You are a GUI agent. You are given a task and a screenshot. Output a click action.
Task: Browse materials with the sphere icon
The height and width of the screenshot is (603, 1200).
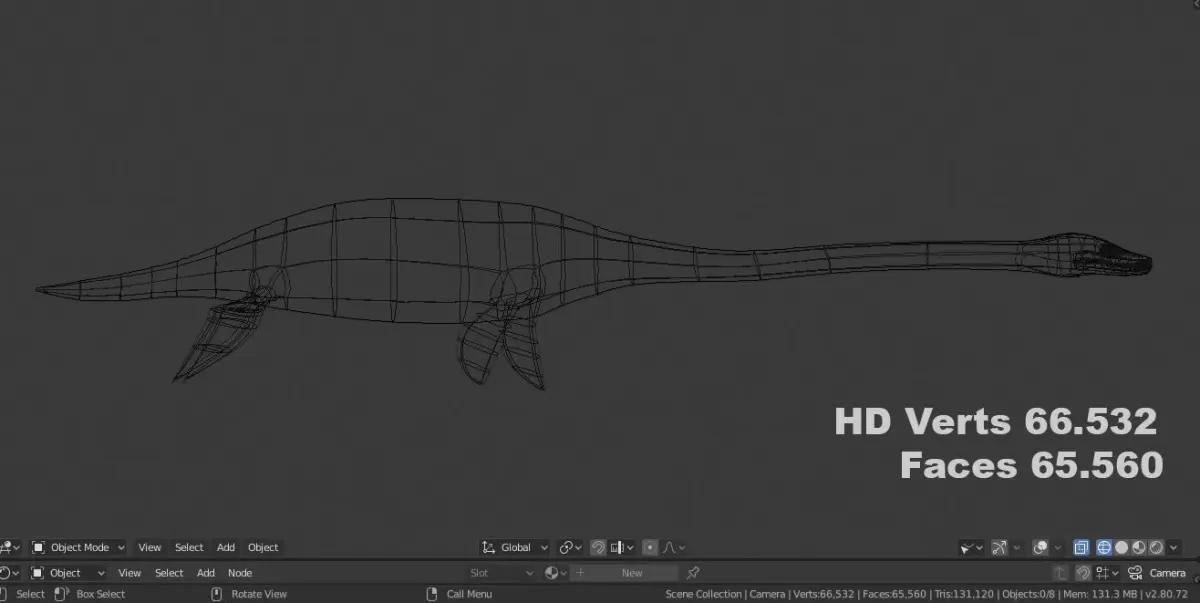[556, 573]
